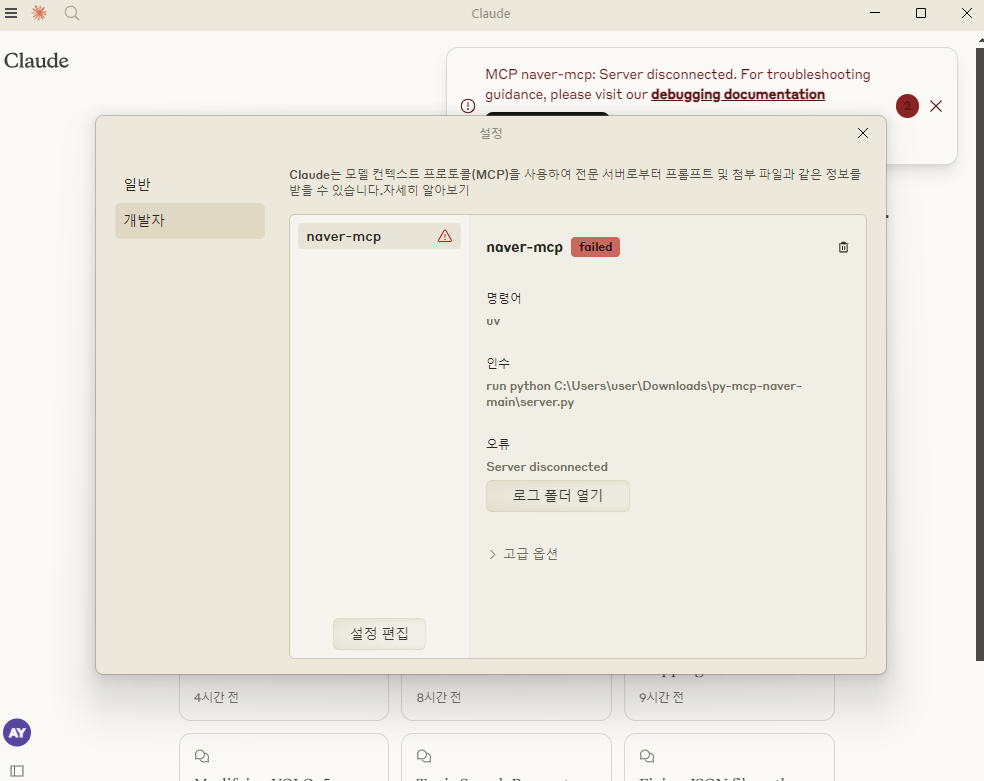Click the Server disconnected error text
Screen dimensions: 984x781
pos(547,467)
